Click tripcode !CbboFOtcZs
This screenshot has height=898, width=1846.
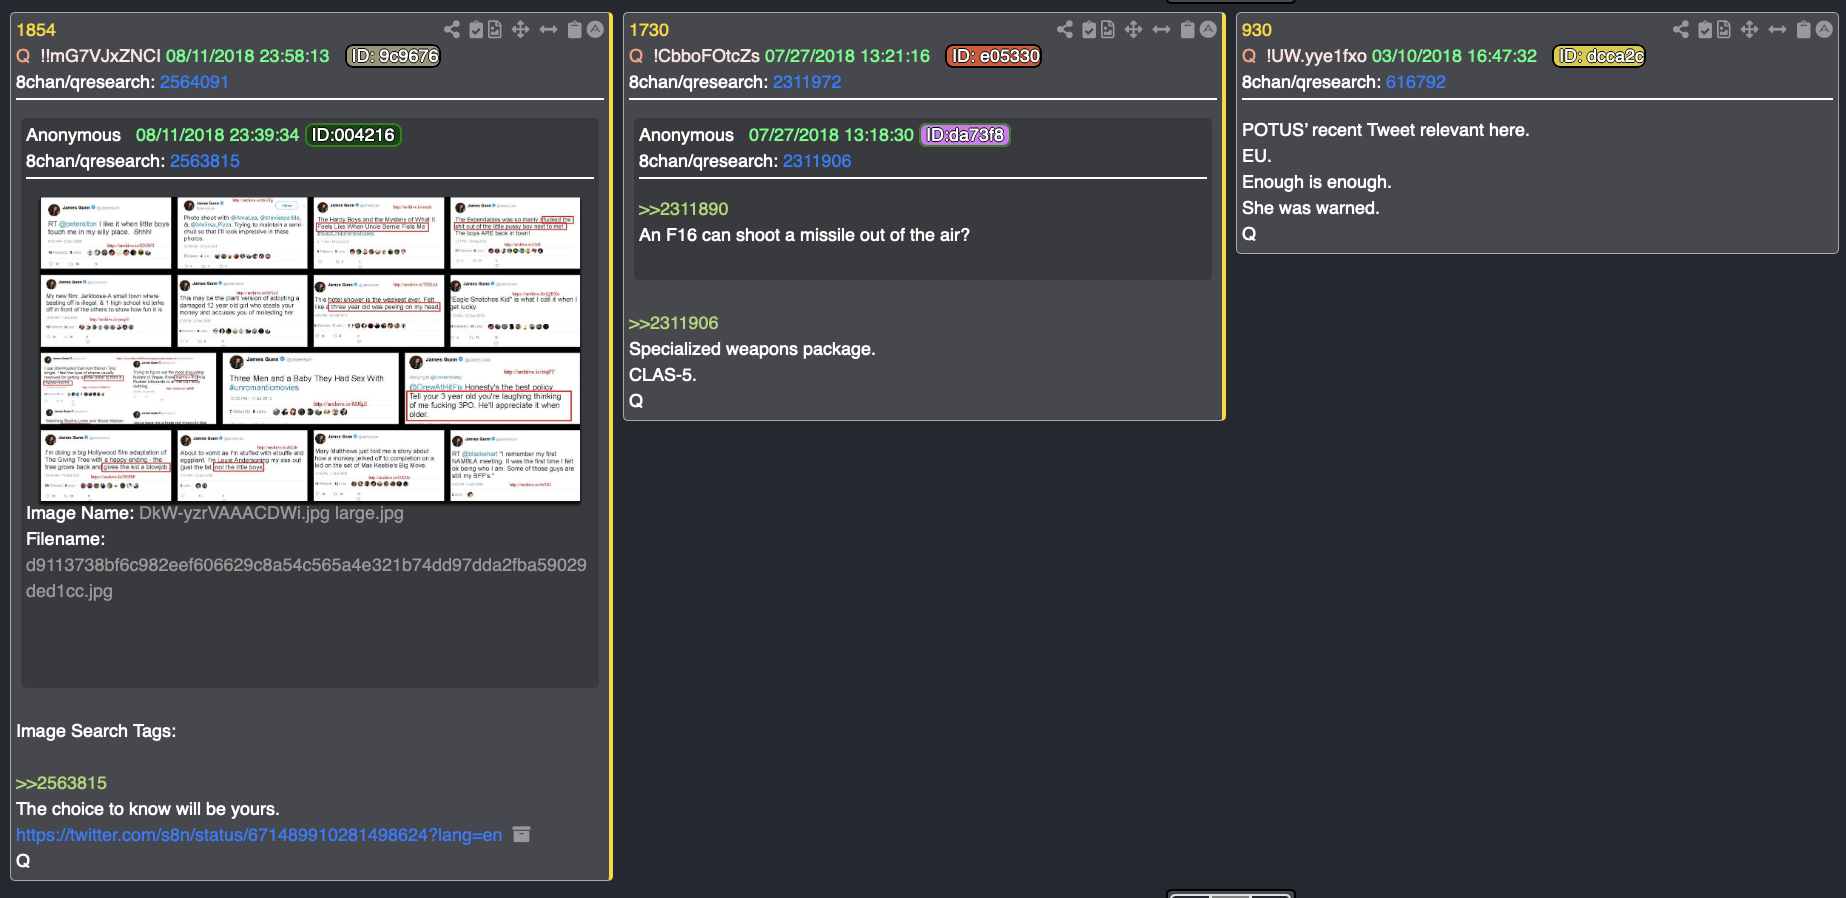pos(706,56)
